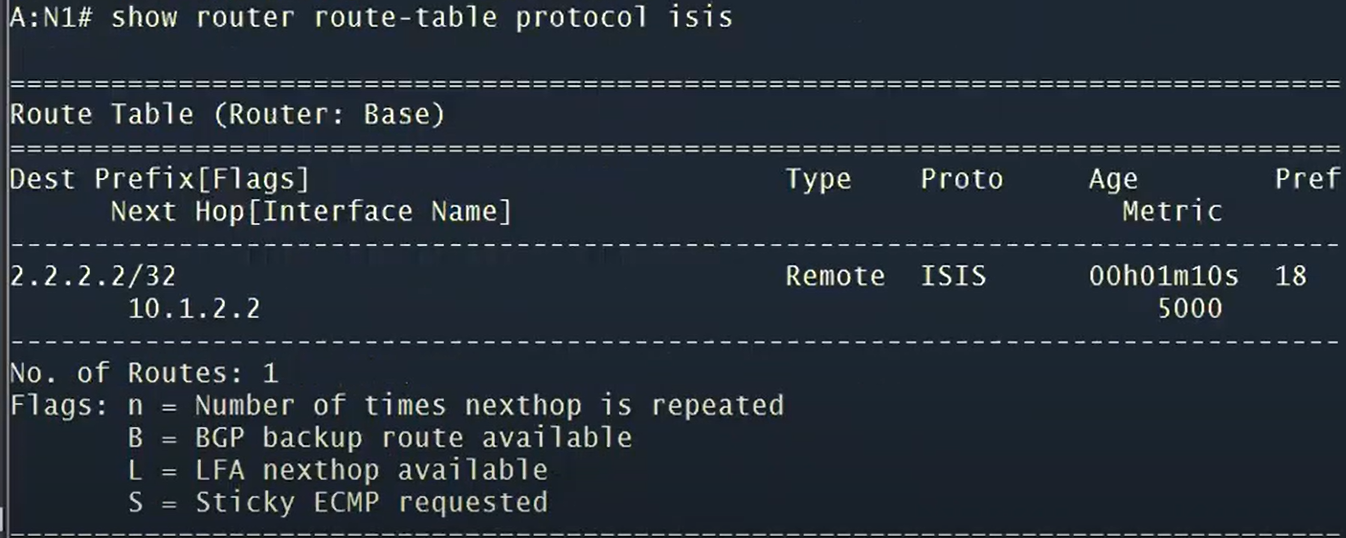1346x538 pixels.
Task: Click the 'Next Hop[Interface Name]' header
Action: coord(311,211)
